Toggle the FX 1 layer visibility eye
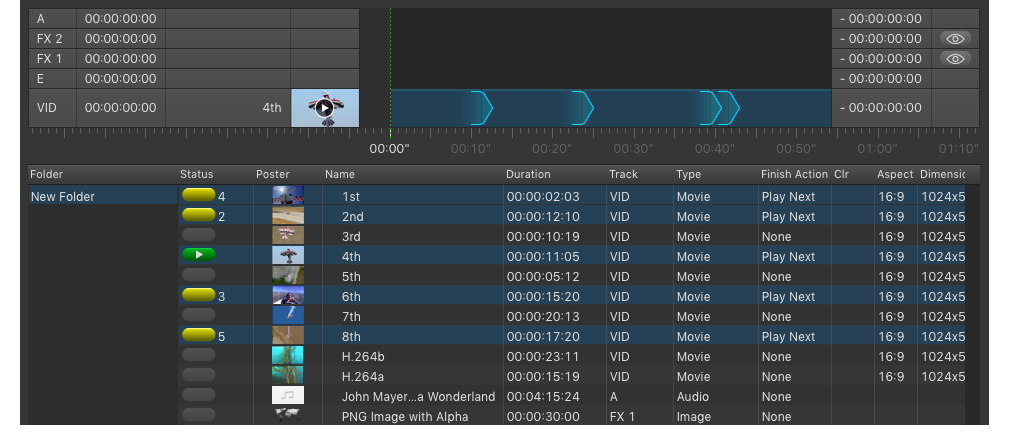 955,59
